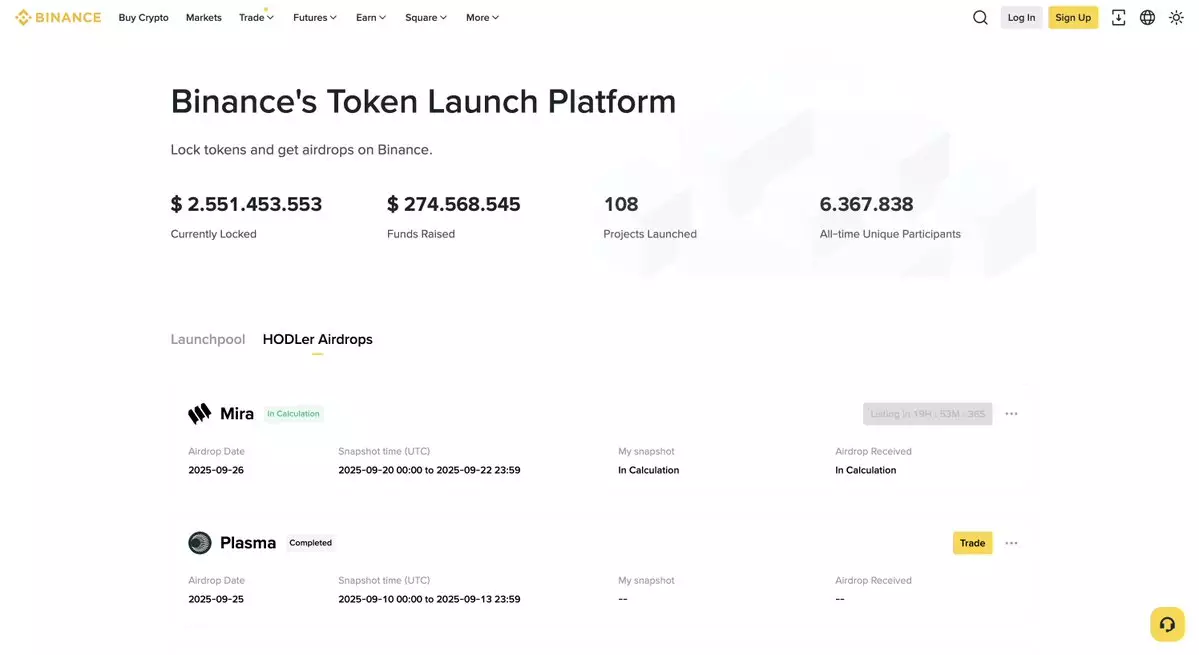The height and width of the screenshot is (655, 1199).
Task: Click the download app icon
Action: (x=1118, y=18)
